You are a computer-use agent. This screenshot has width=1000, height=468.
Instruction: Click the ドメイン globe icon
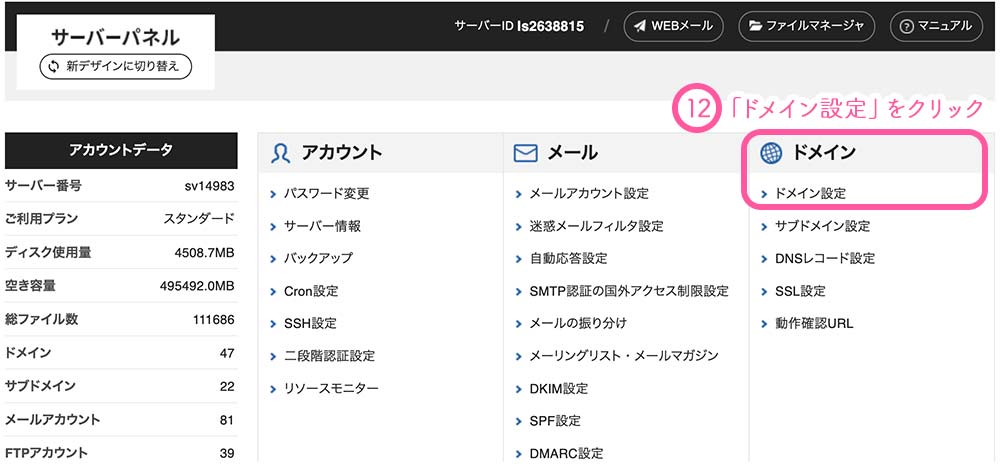(771, 153)
